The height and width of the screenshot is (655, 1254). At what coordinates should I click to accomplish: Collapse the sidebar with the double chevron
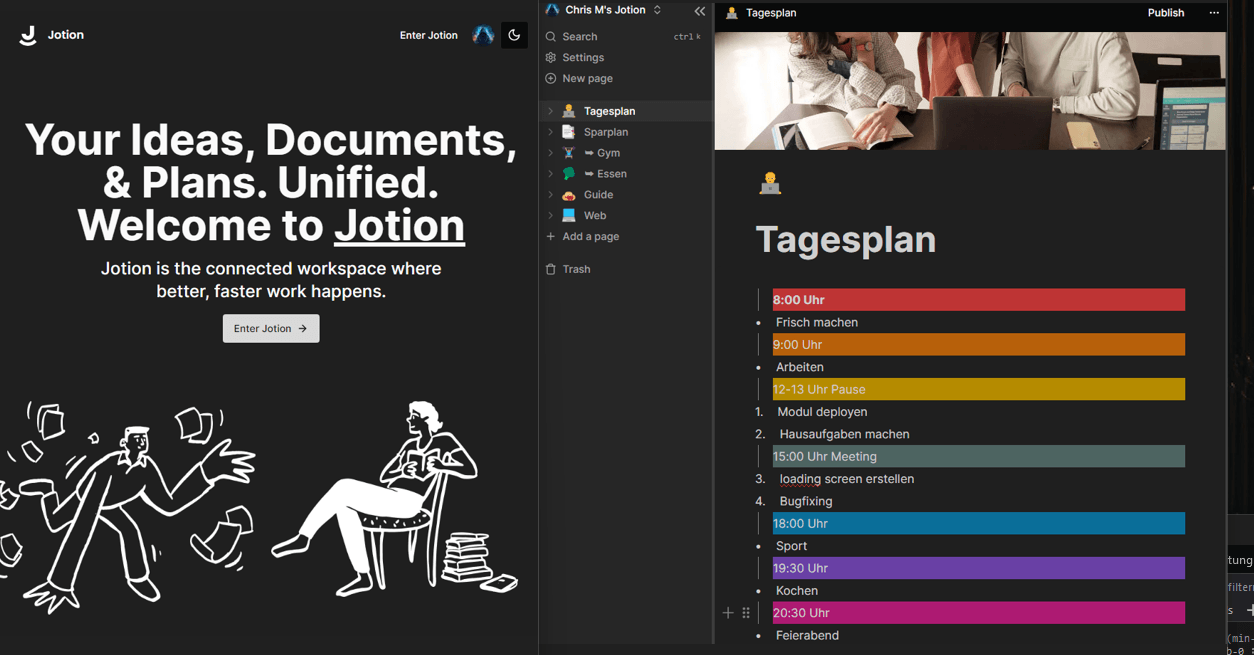click(700, 11)
